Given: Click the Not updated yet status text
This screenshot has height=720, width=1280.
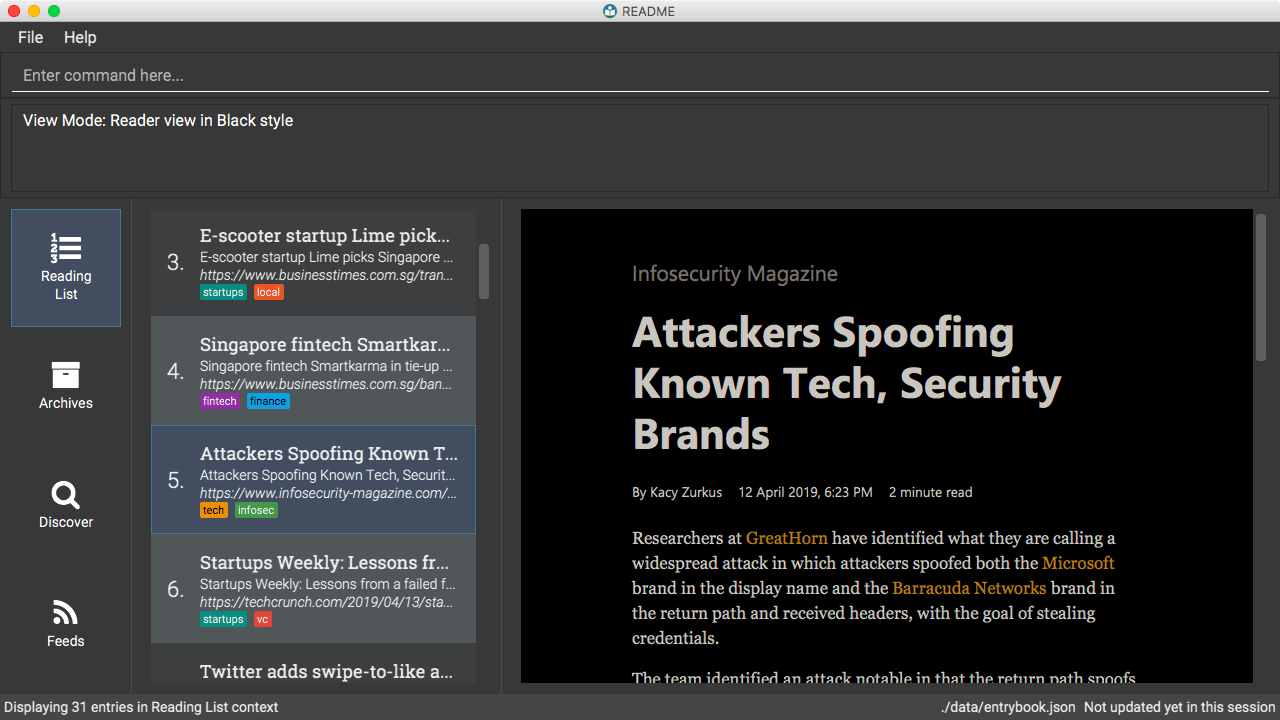Looking at the screenshot, I should 1180,707.
